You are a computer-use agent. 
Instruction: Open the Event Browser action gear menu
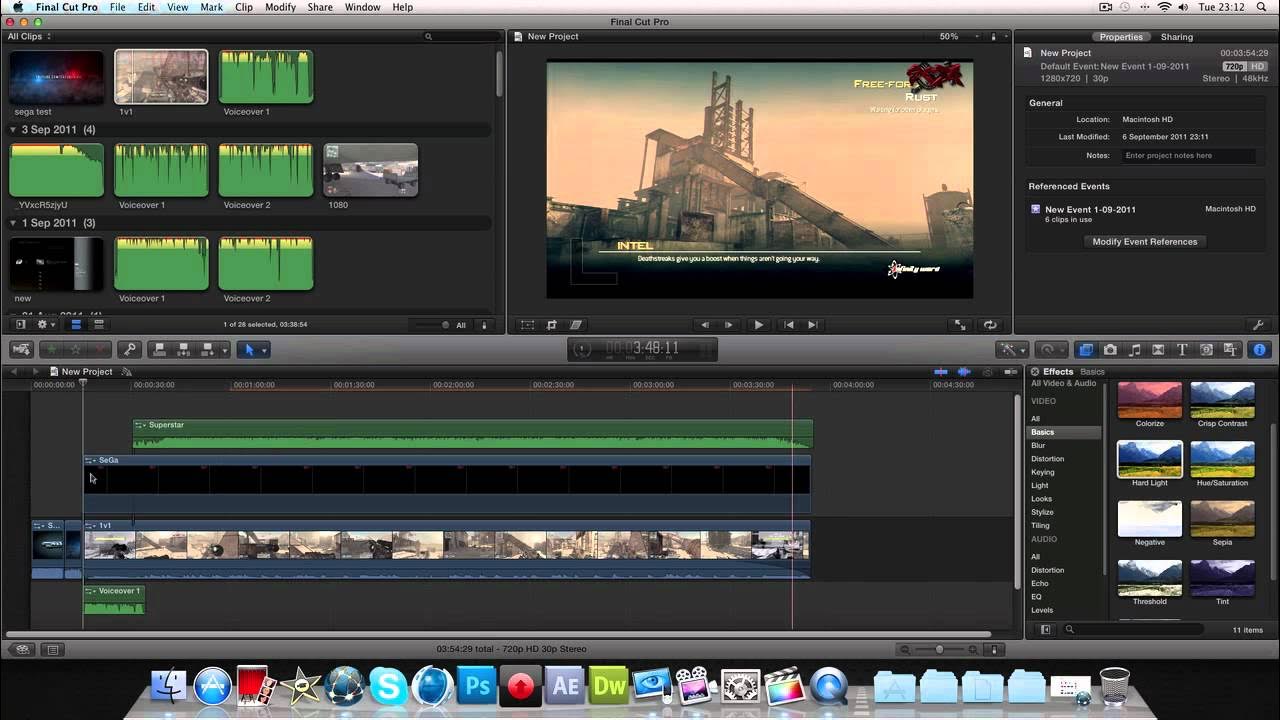coord(46,325)
